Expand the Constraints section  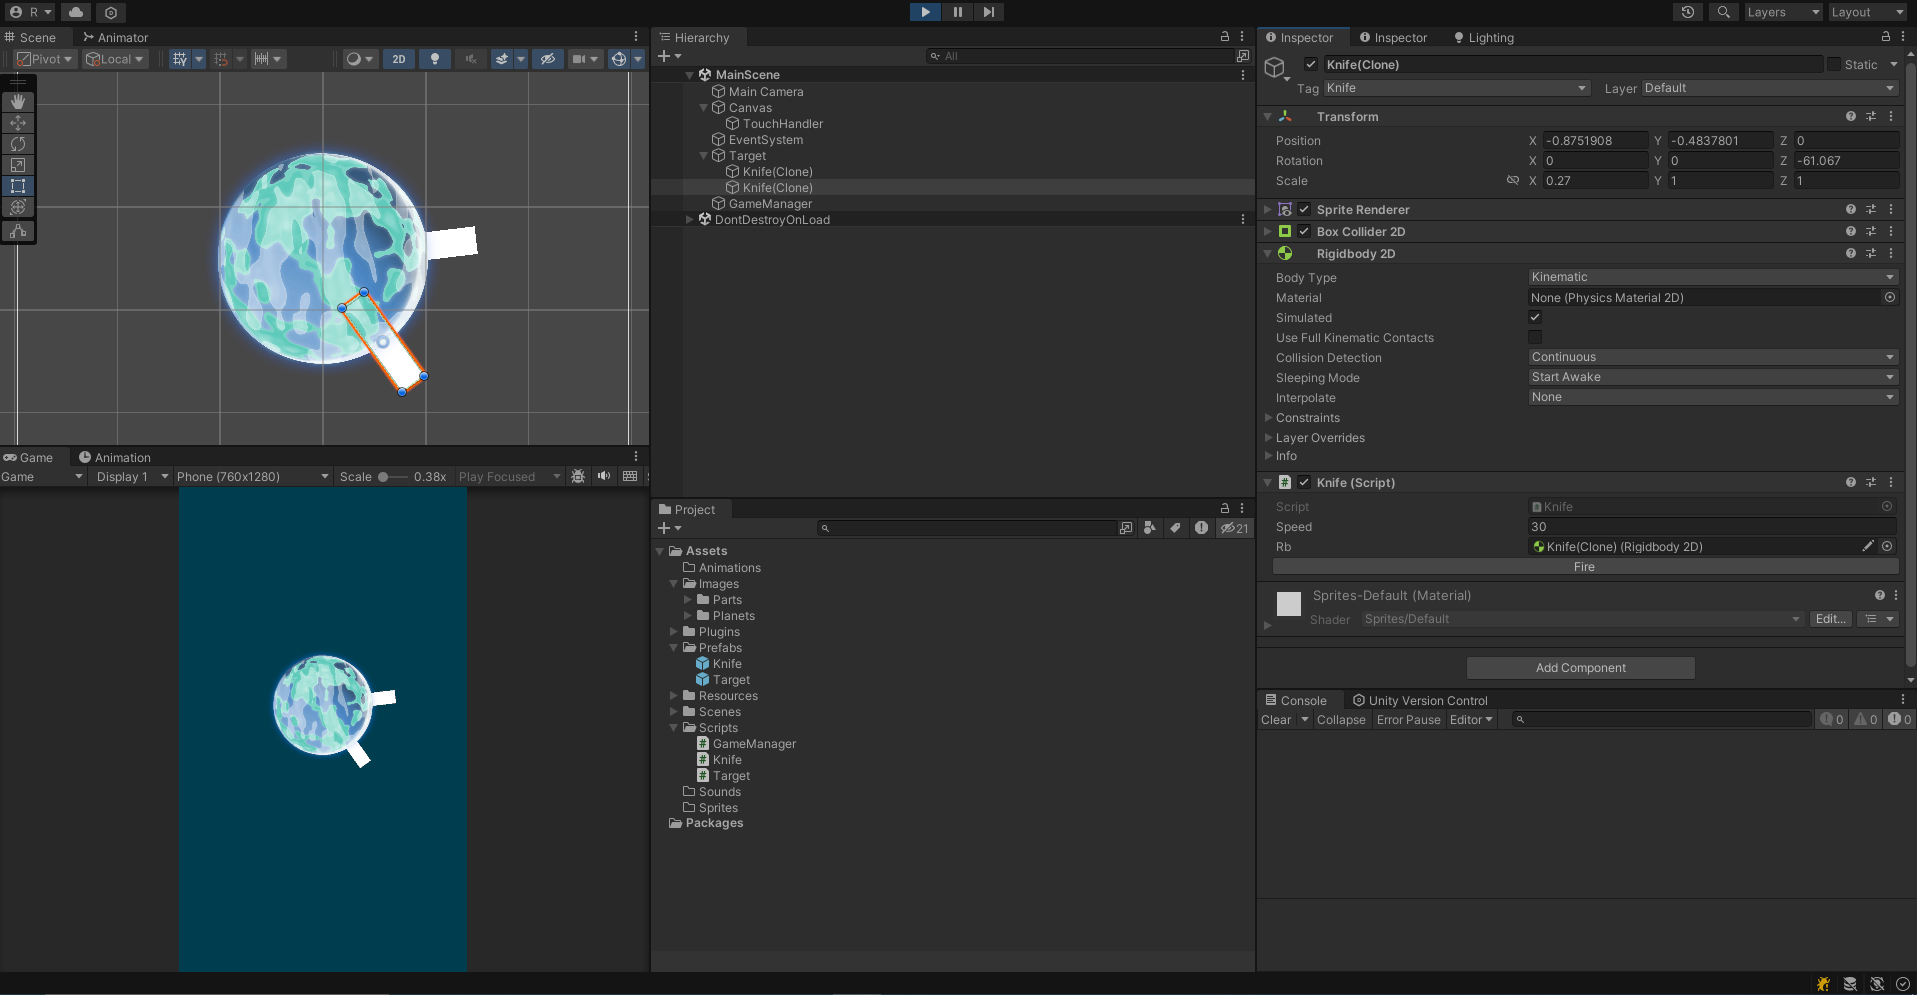1307,418
